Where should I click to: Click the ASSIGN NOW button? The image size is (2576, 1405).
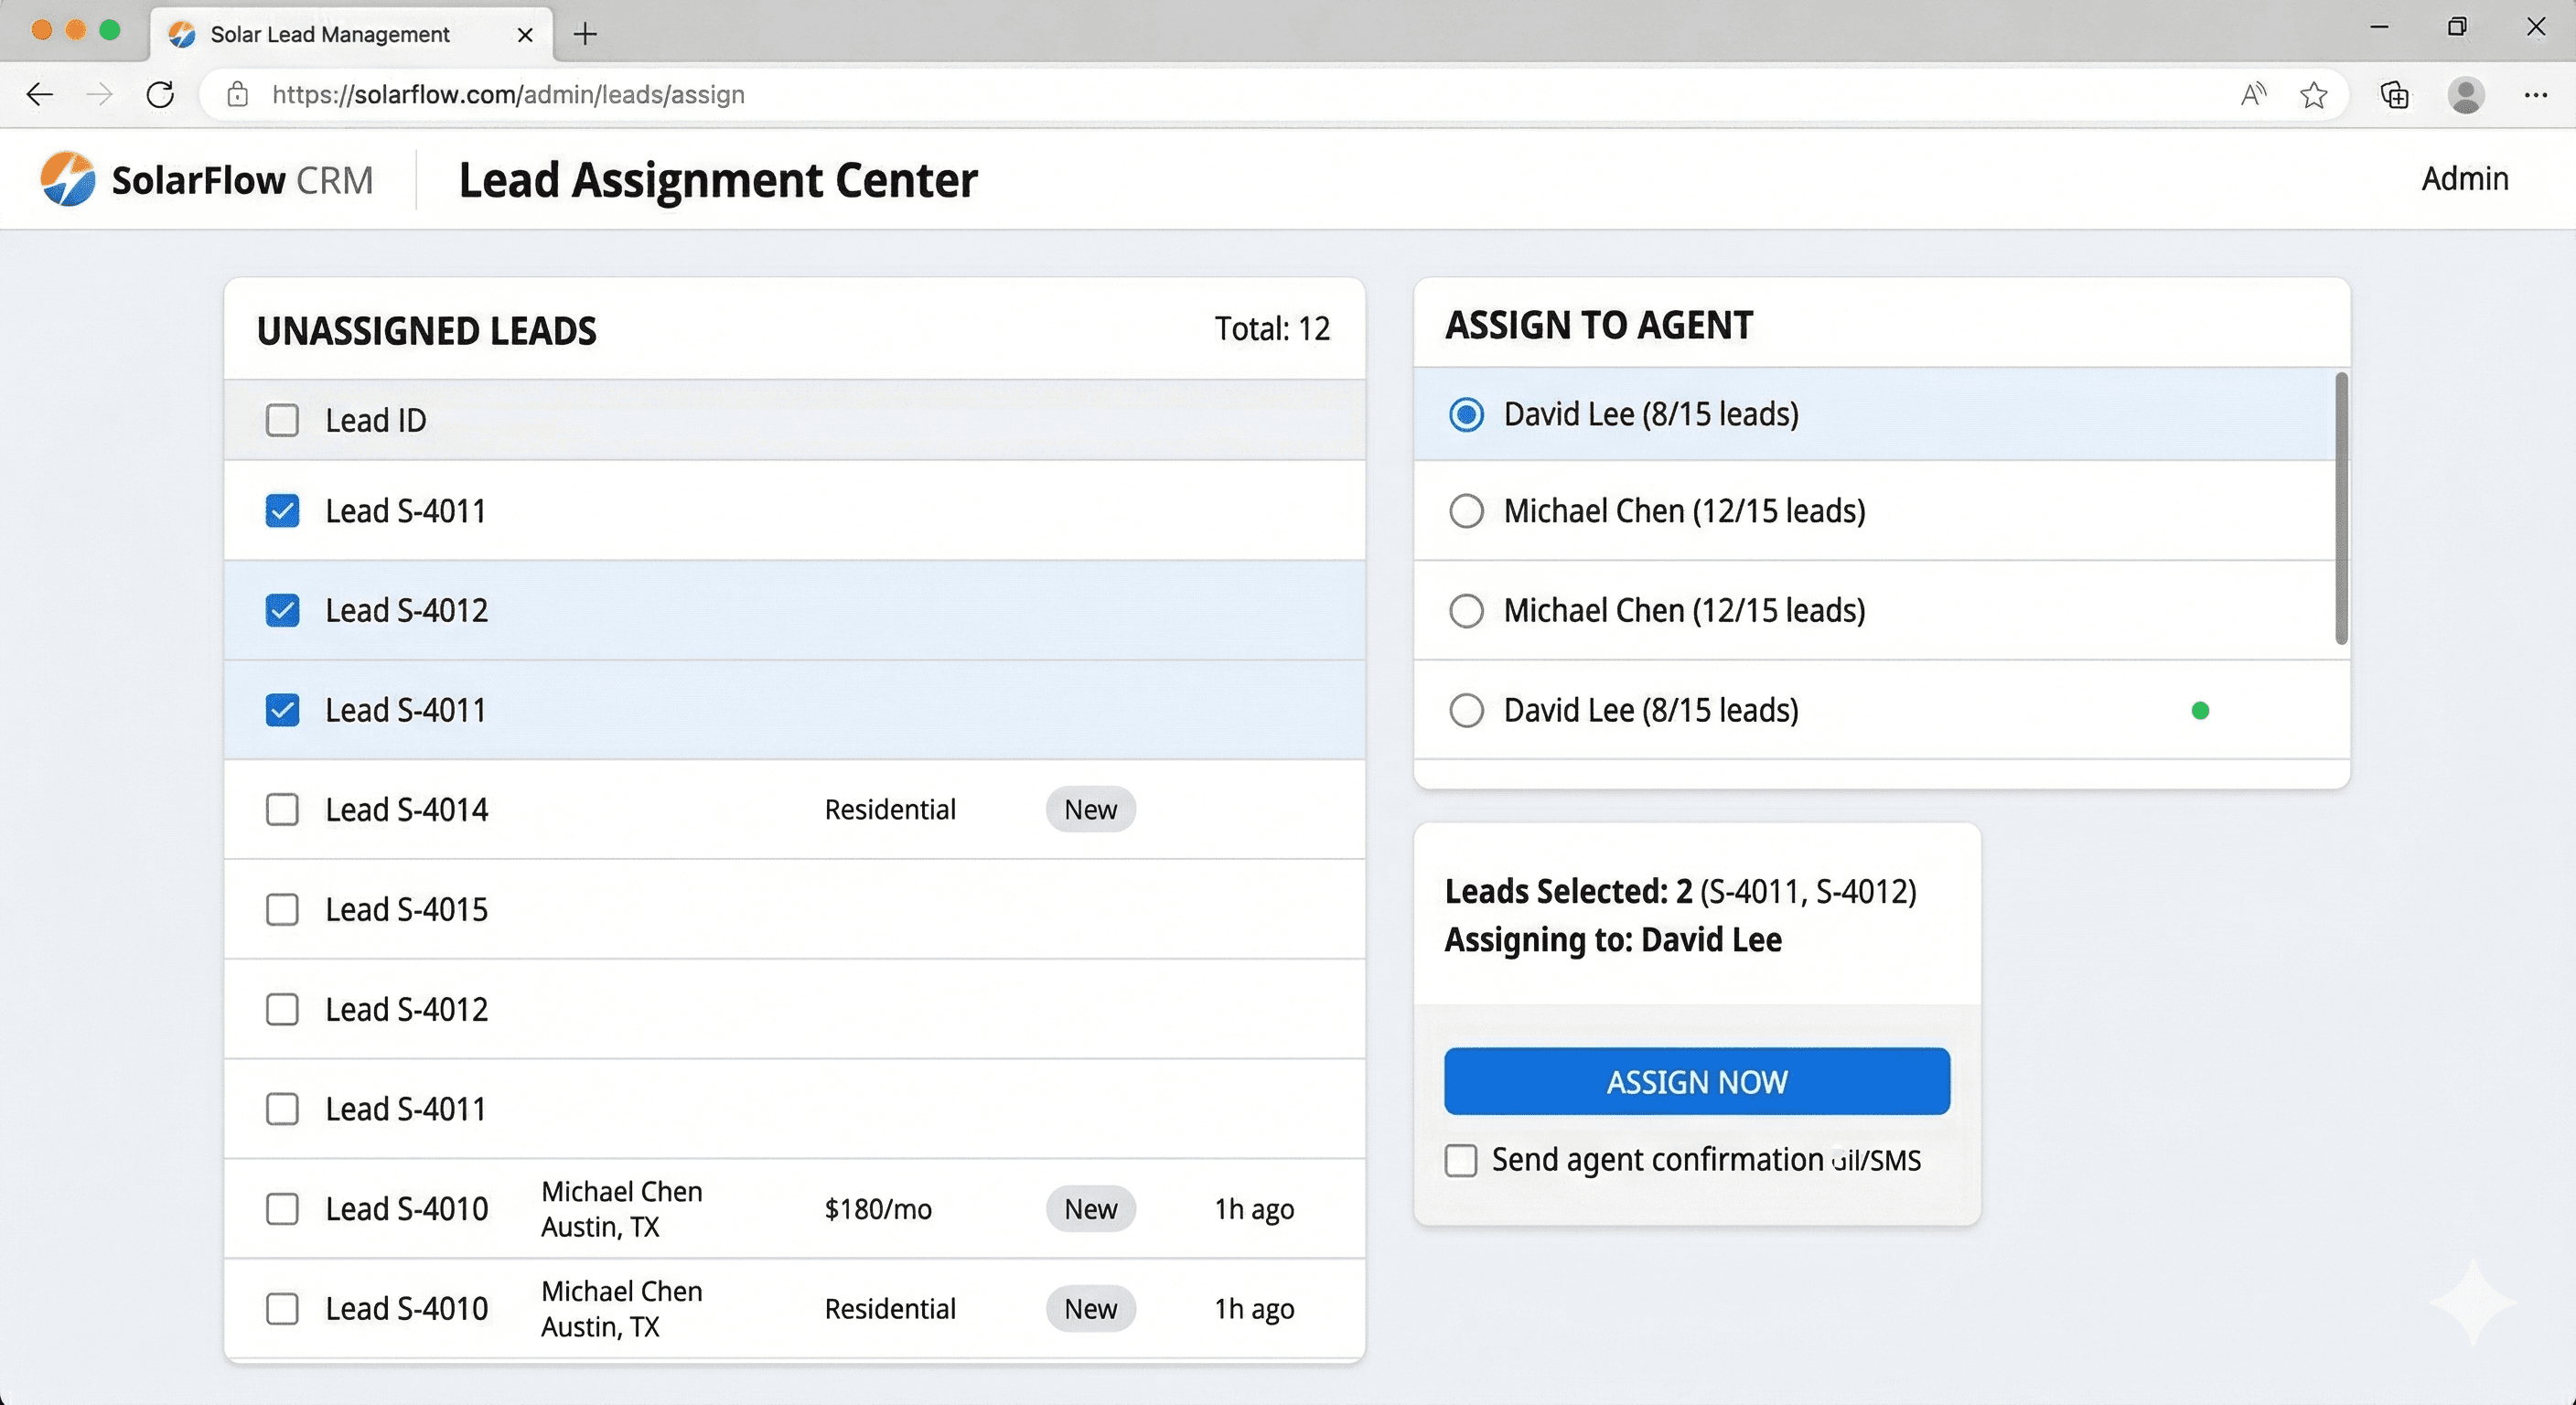point(1696,1081)
